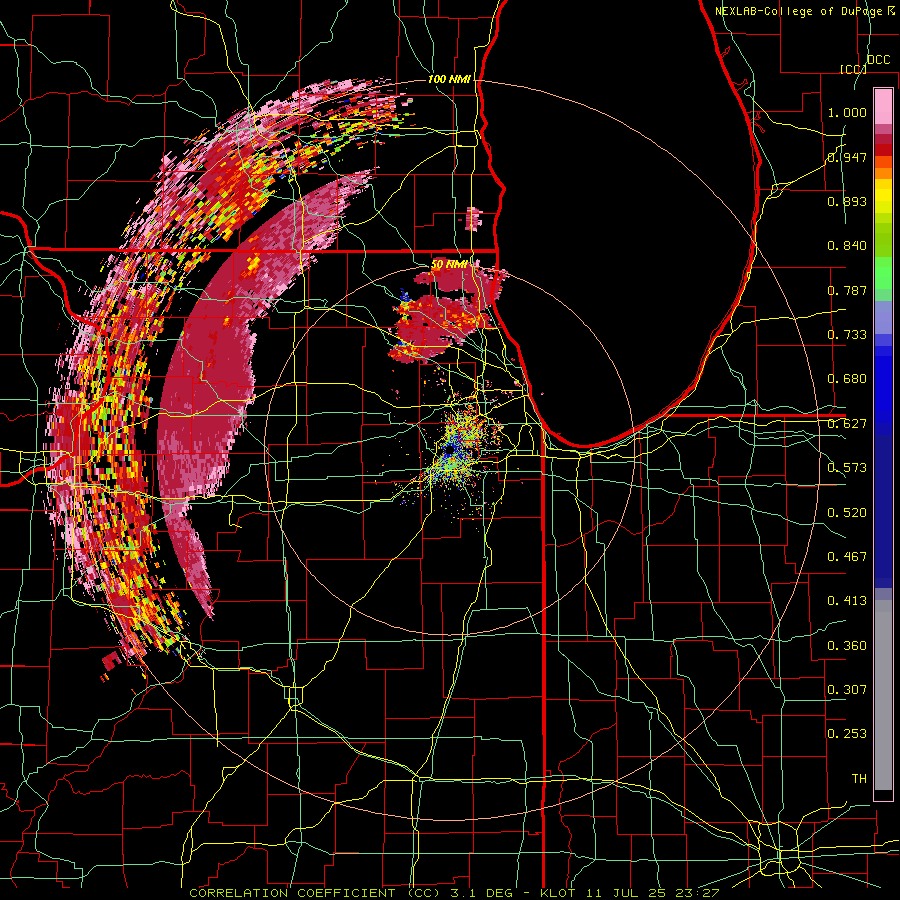Click the "0.520" color scale value
900x900 pixels.
point(847,513)
